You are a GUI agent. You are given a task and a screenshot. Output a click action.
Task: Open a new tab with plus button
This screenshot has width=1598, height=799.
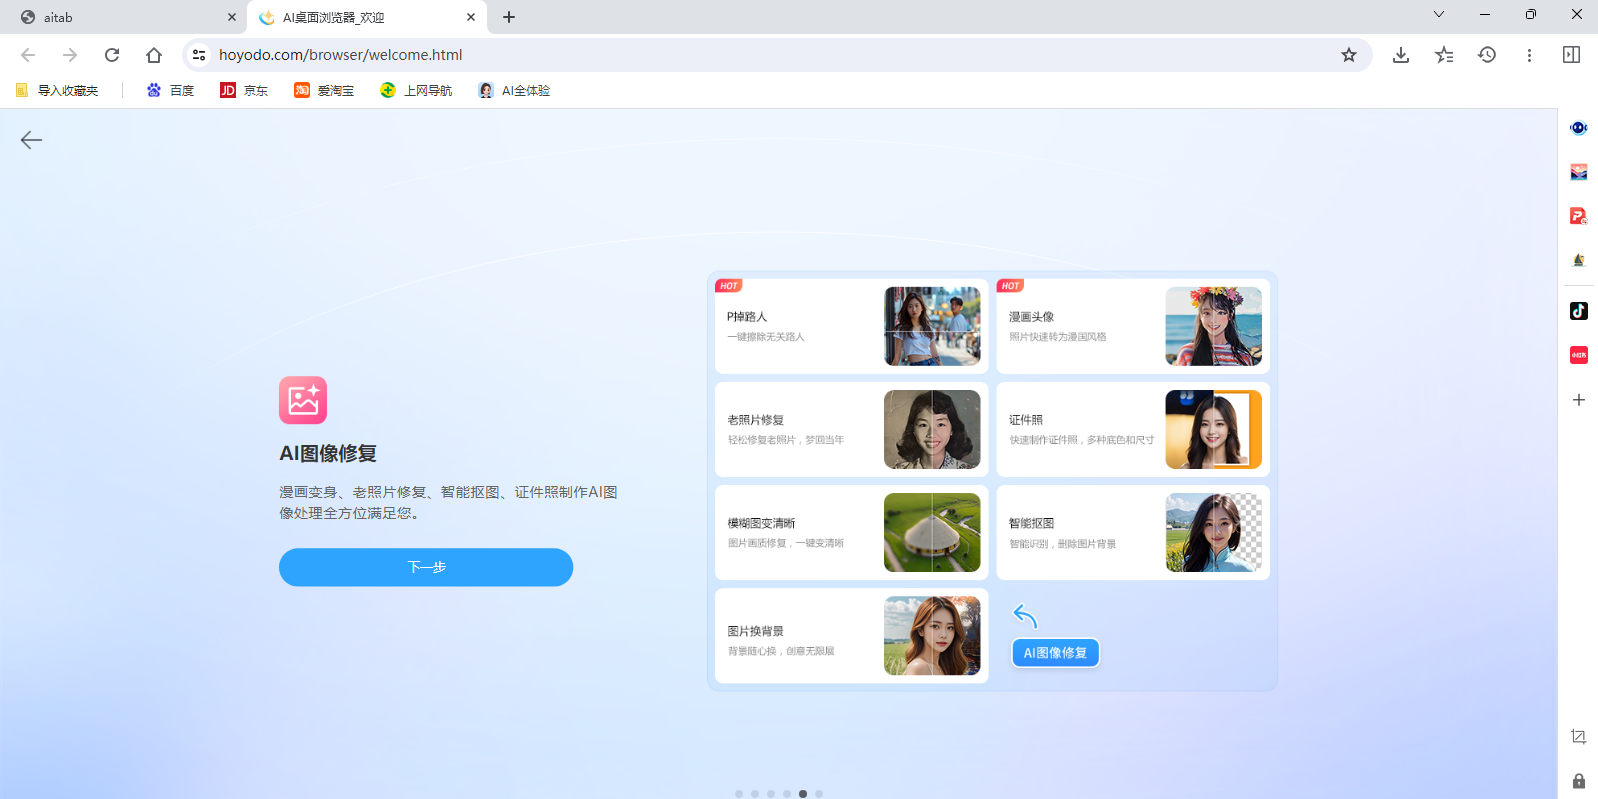pos(509,17)
